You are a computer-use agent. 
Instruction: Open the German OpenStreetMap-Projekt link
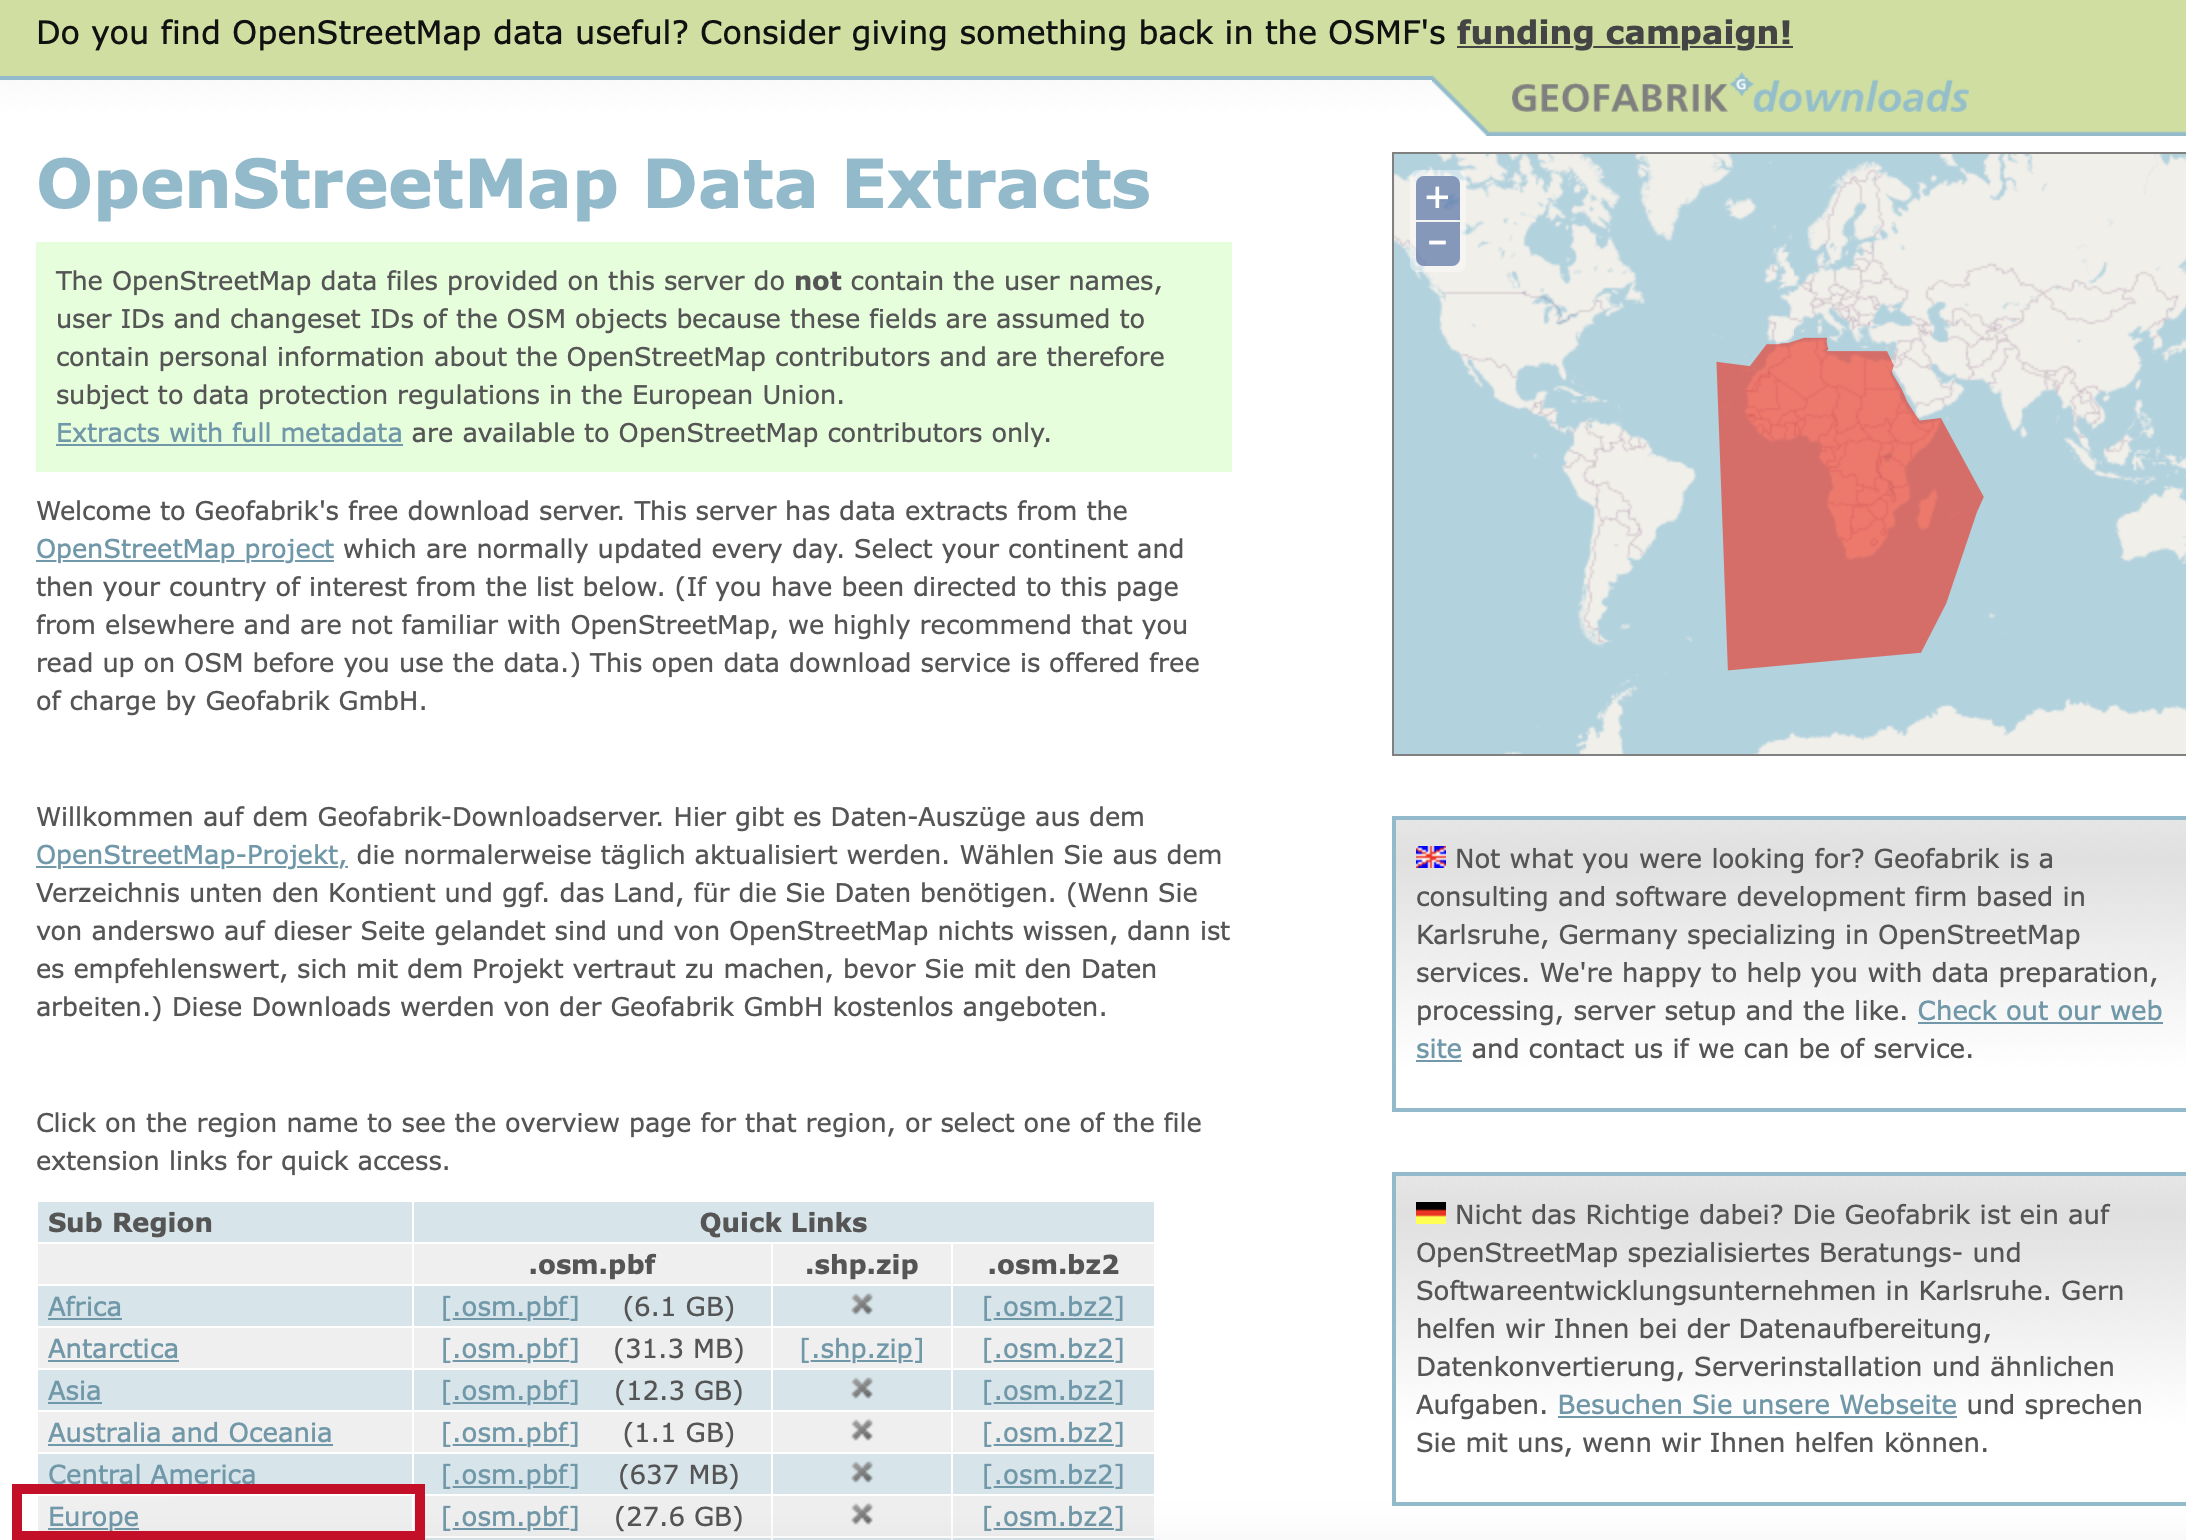click(x=191, y=855)
